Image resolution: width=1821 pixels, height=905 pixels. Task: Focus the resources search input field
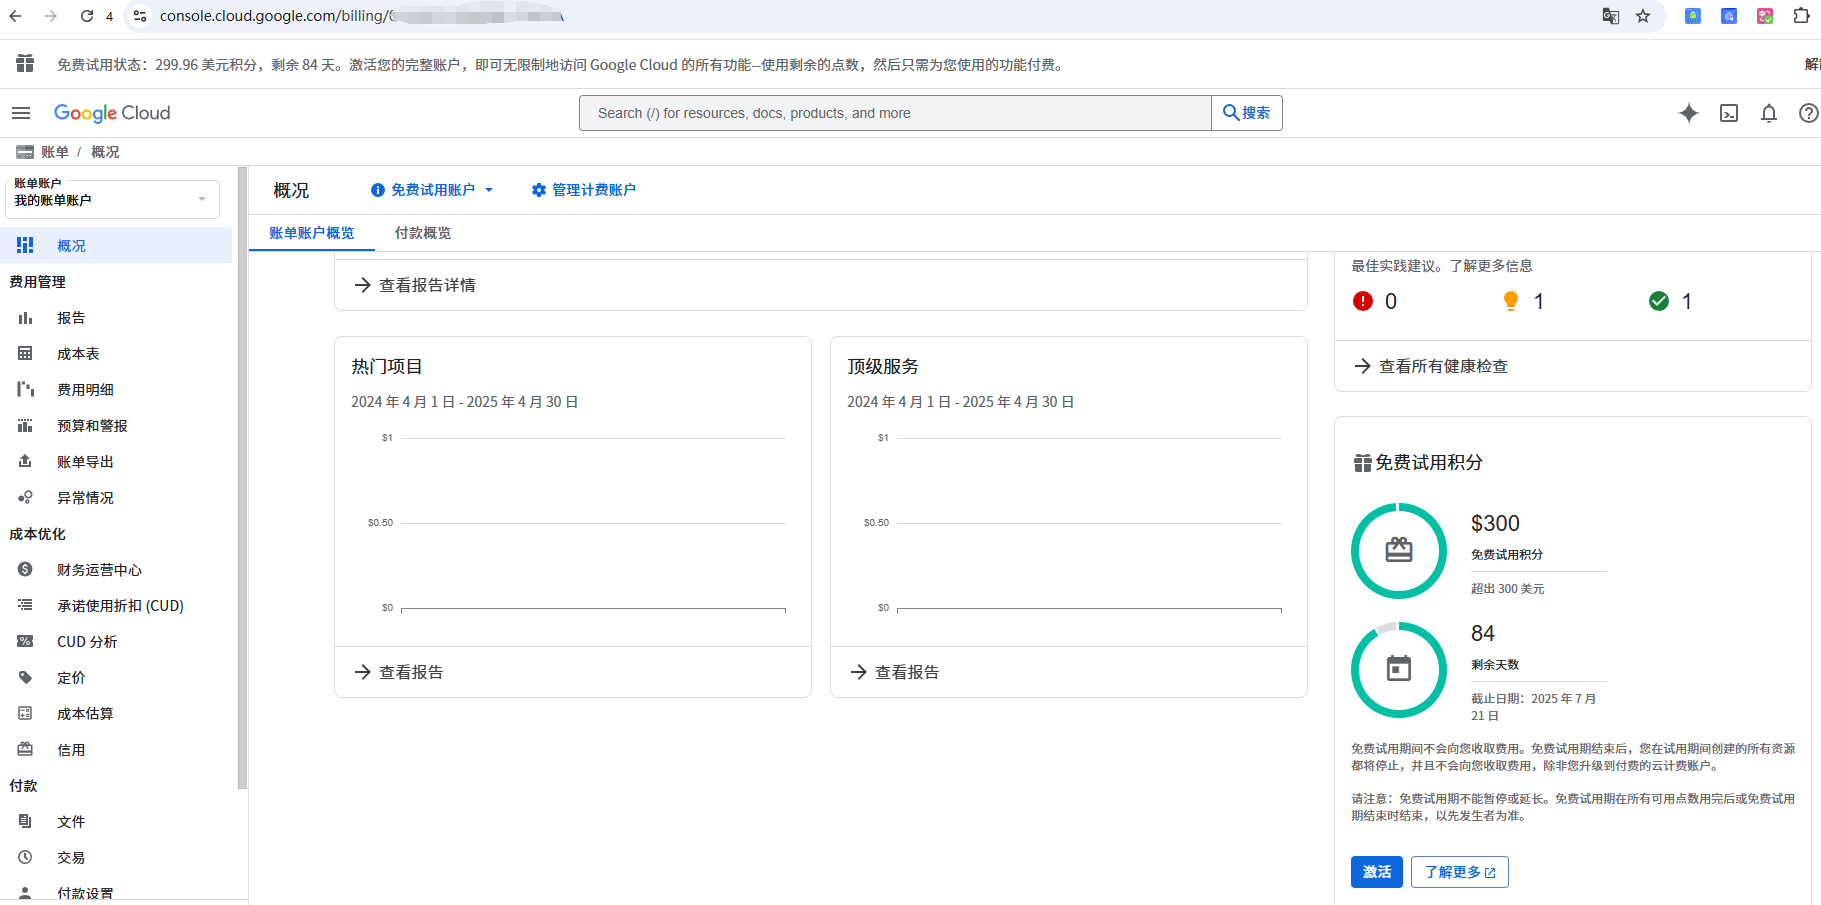coord(895,113)
